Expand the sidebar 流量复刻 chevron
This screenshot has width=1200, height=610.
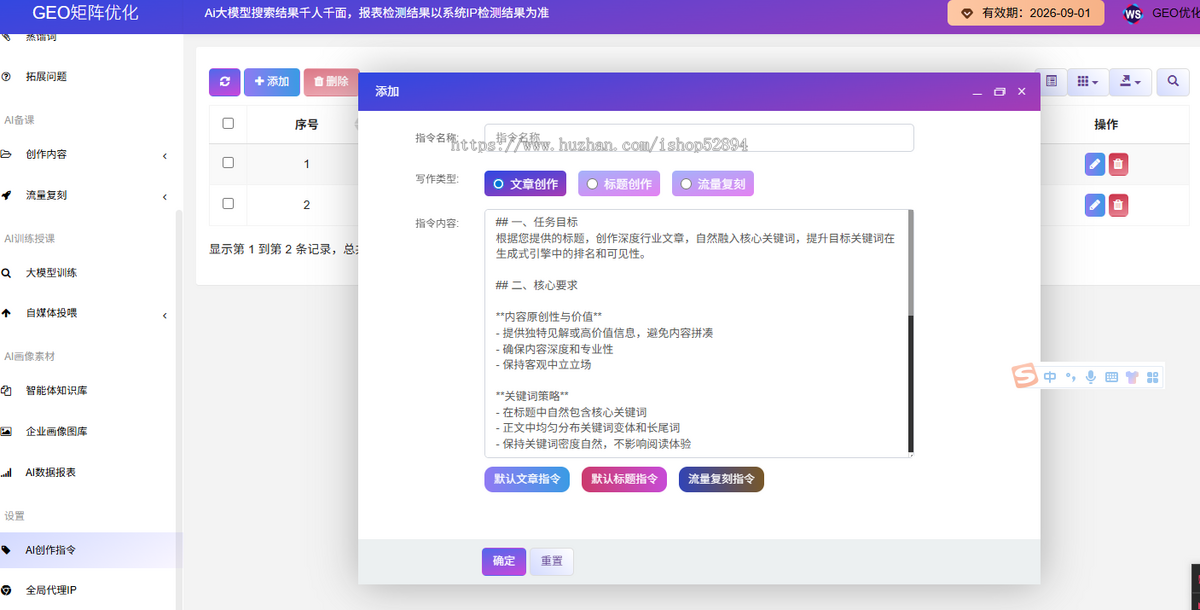(165, 196)
